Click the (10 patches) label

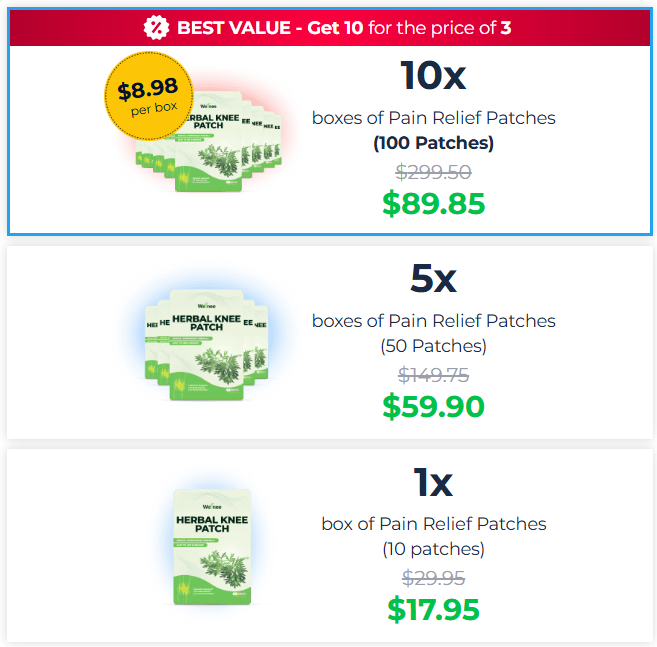(433, 549)
